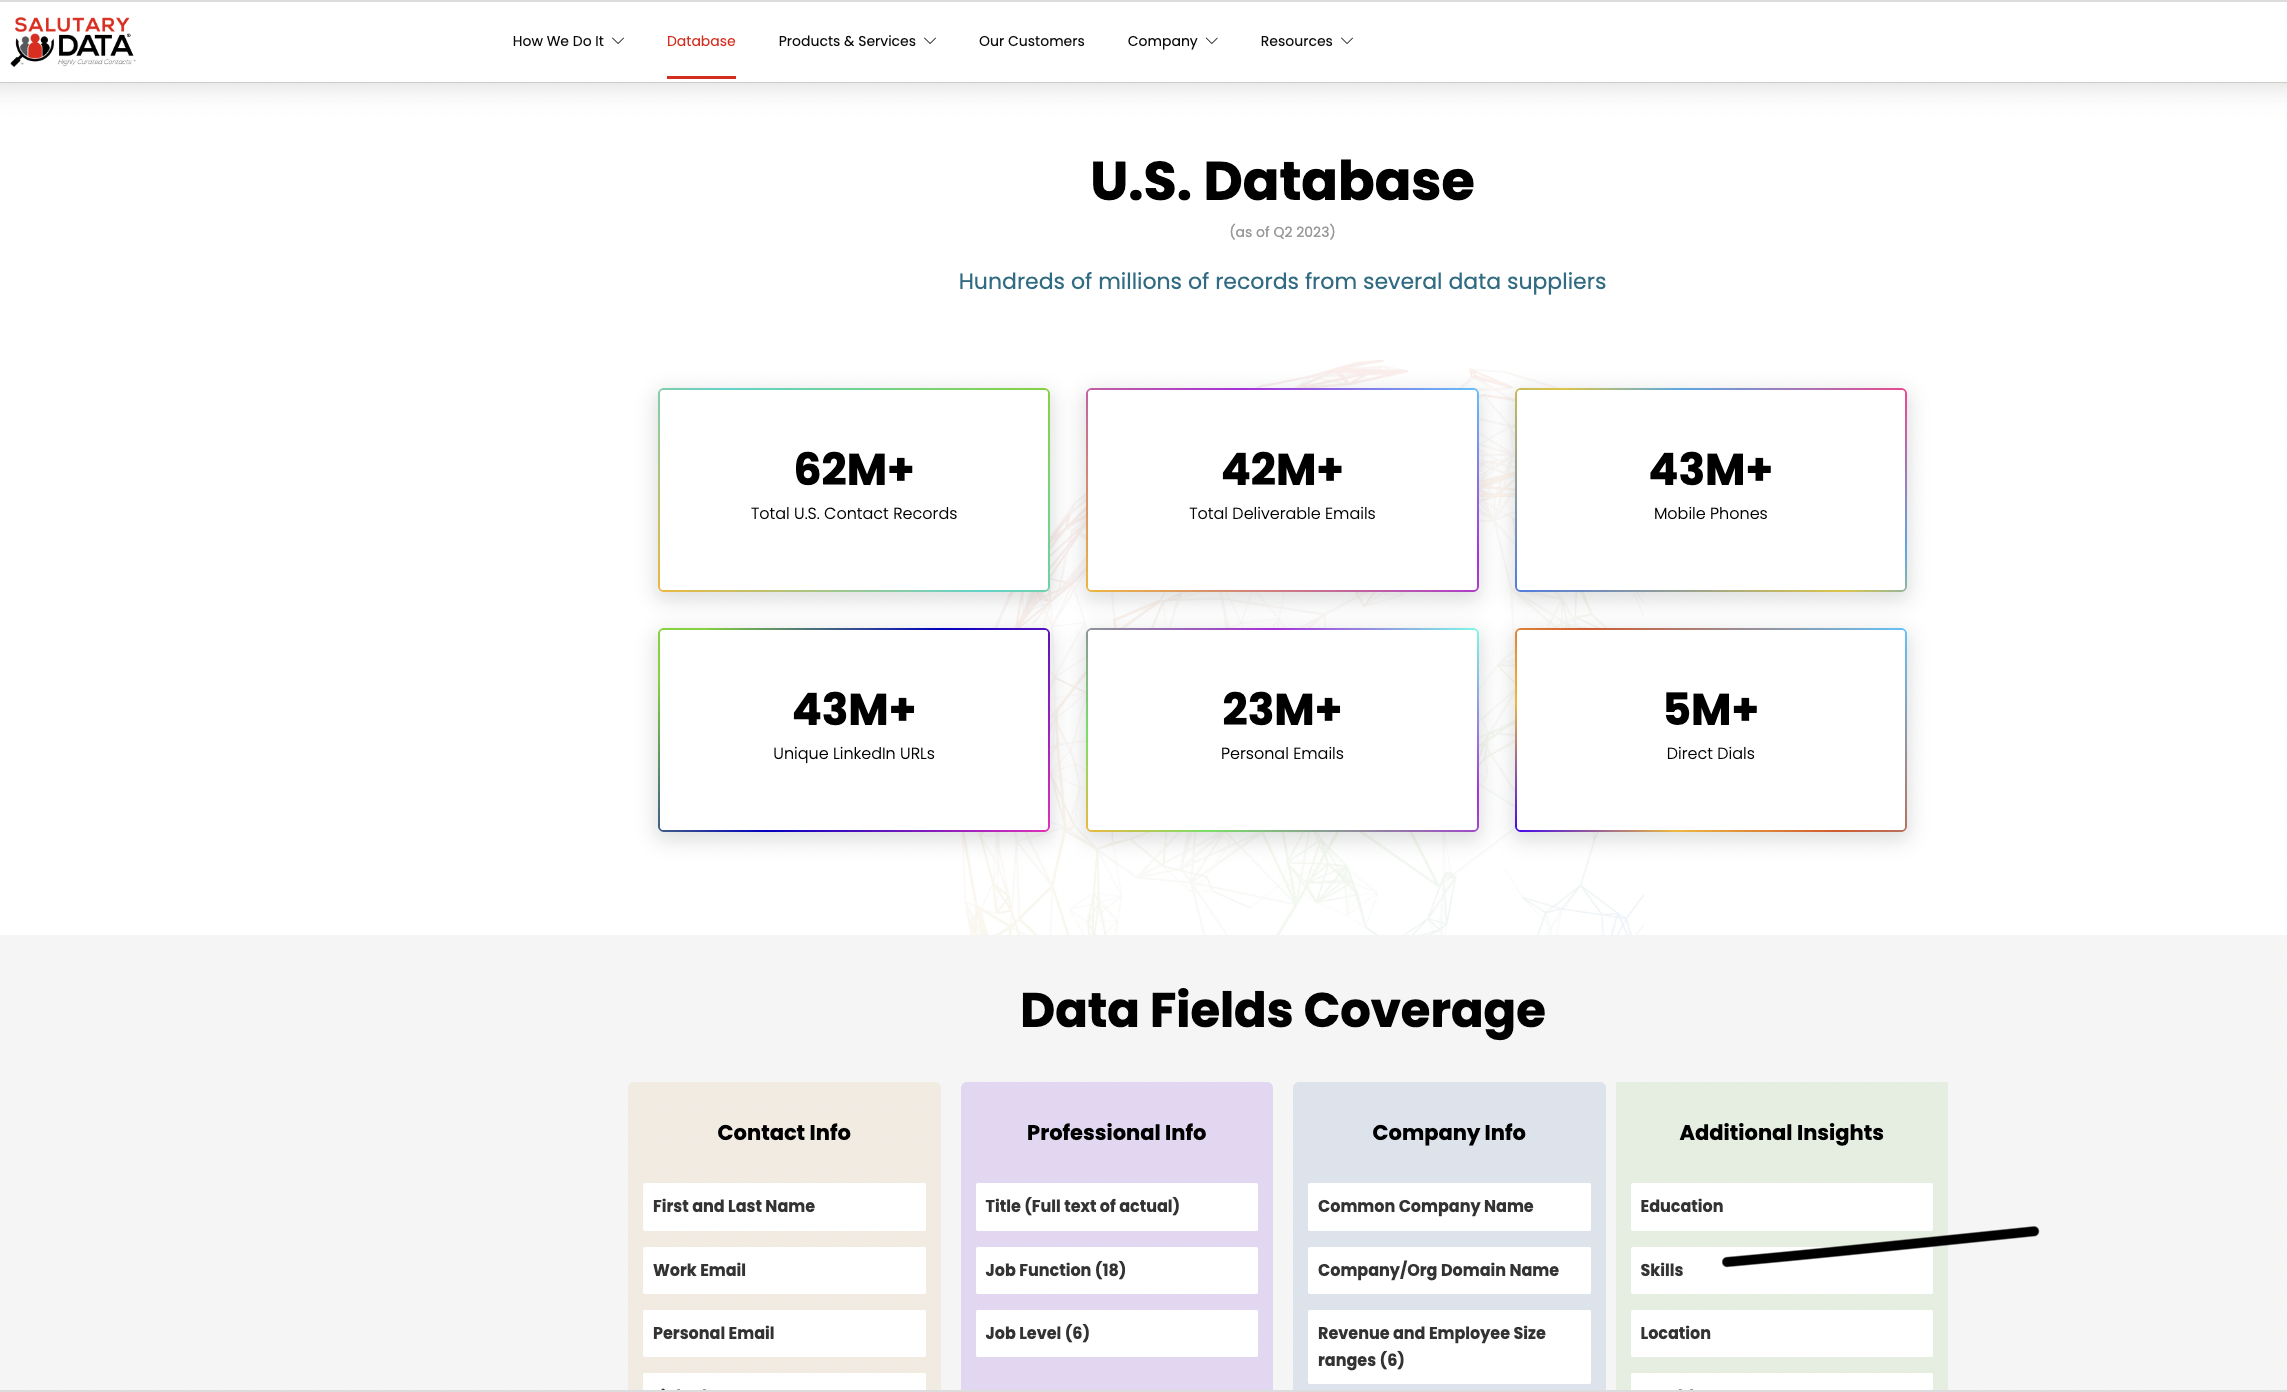Expand the How We Do It menu
The image size is (2287, 1392).
567,41
